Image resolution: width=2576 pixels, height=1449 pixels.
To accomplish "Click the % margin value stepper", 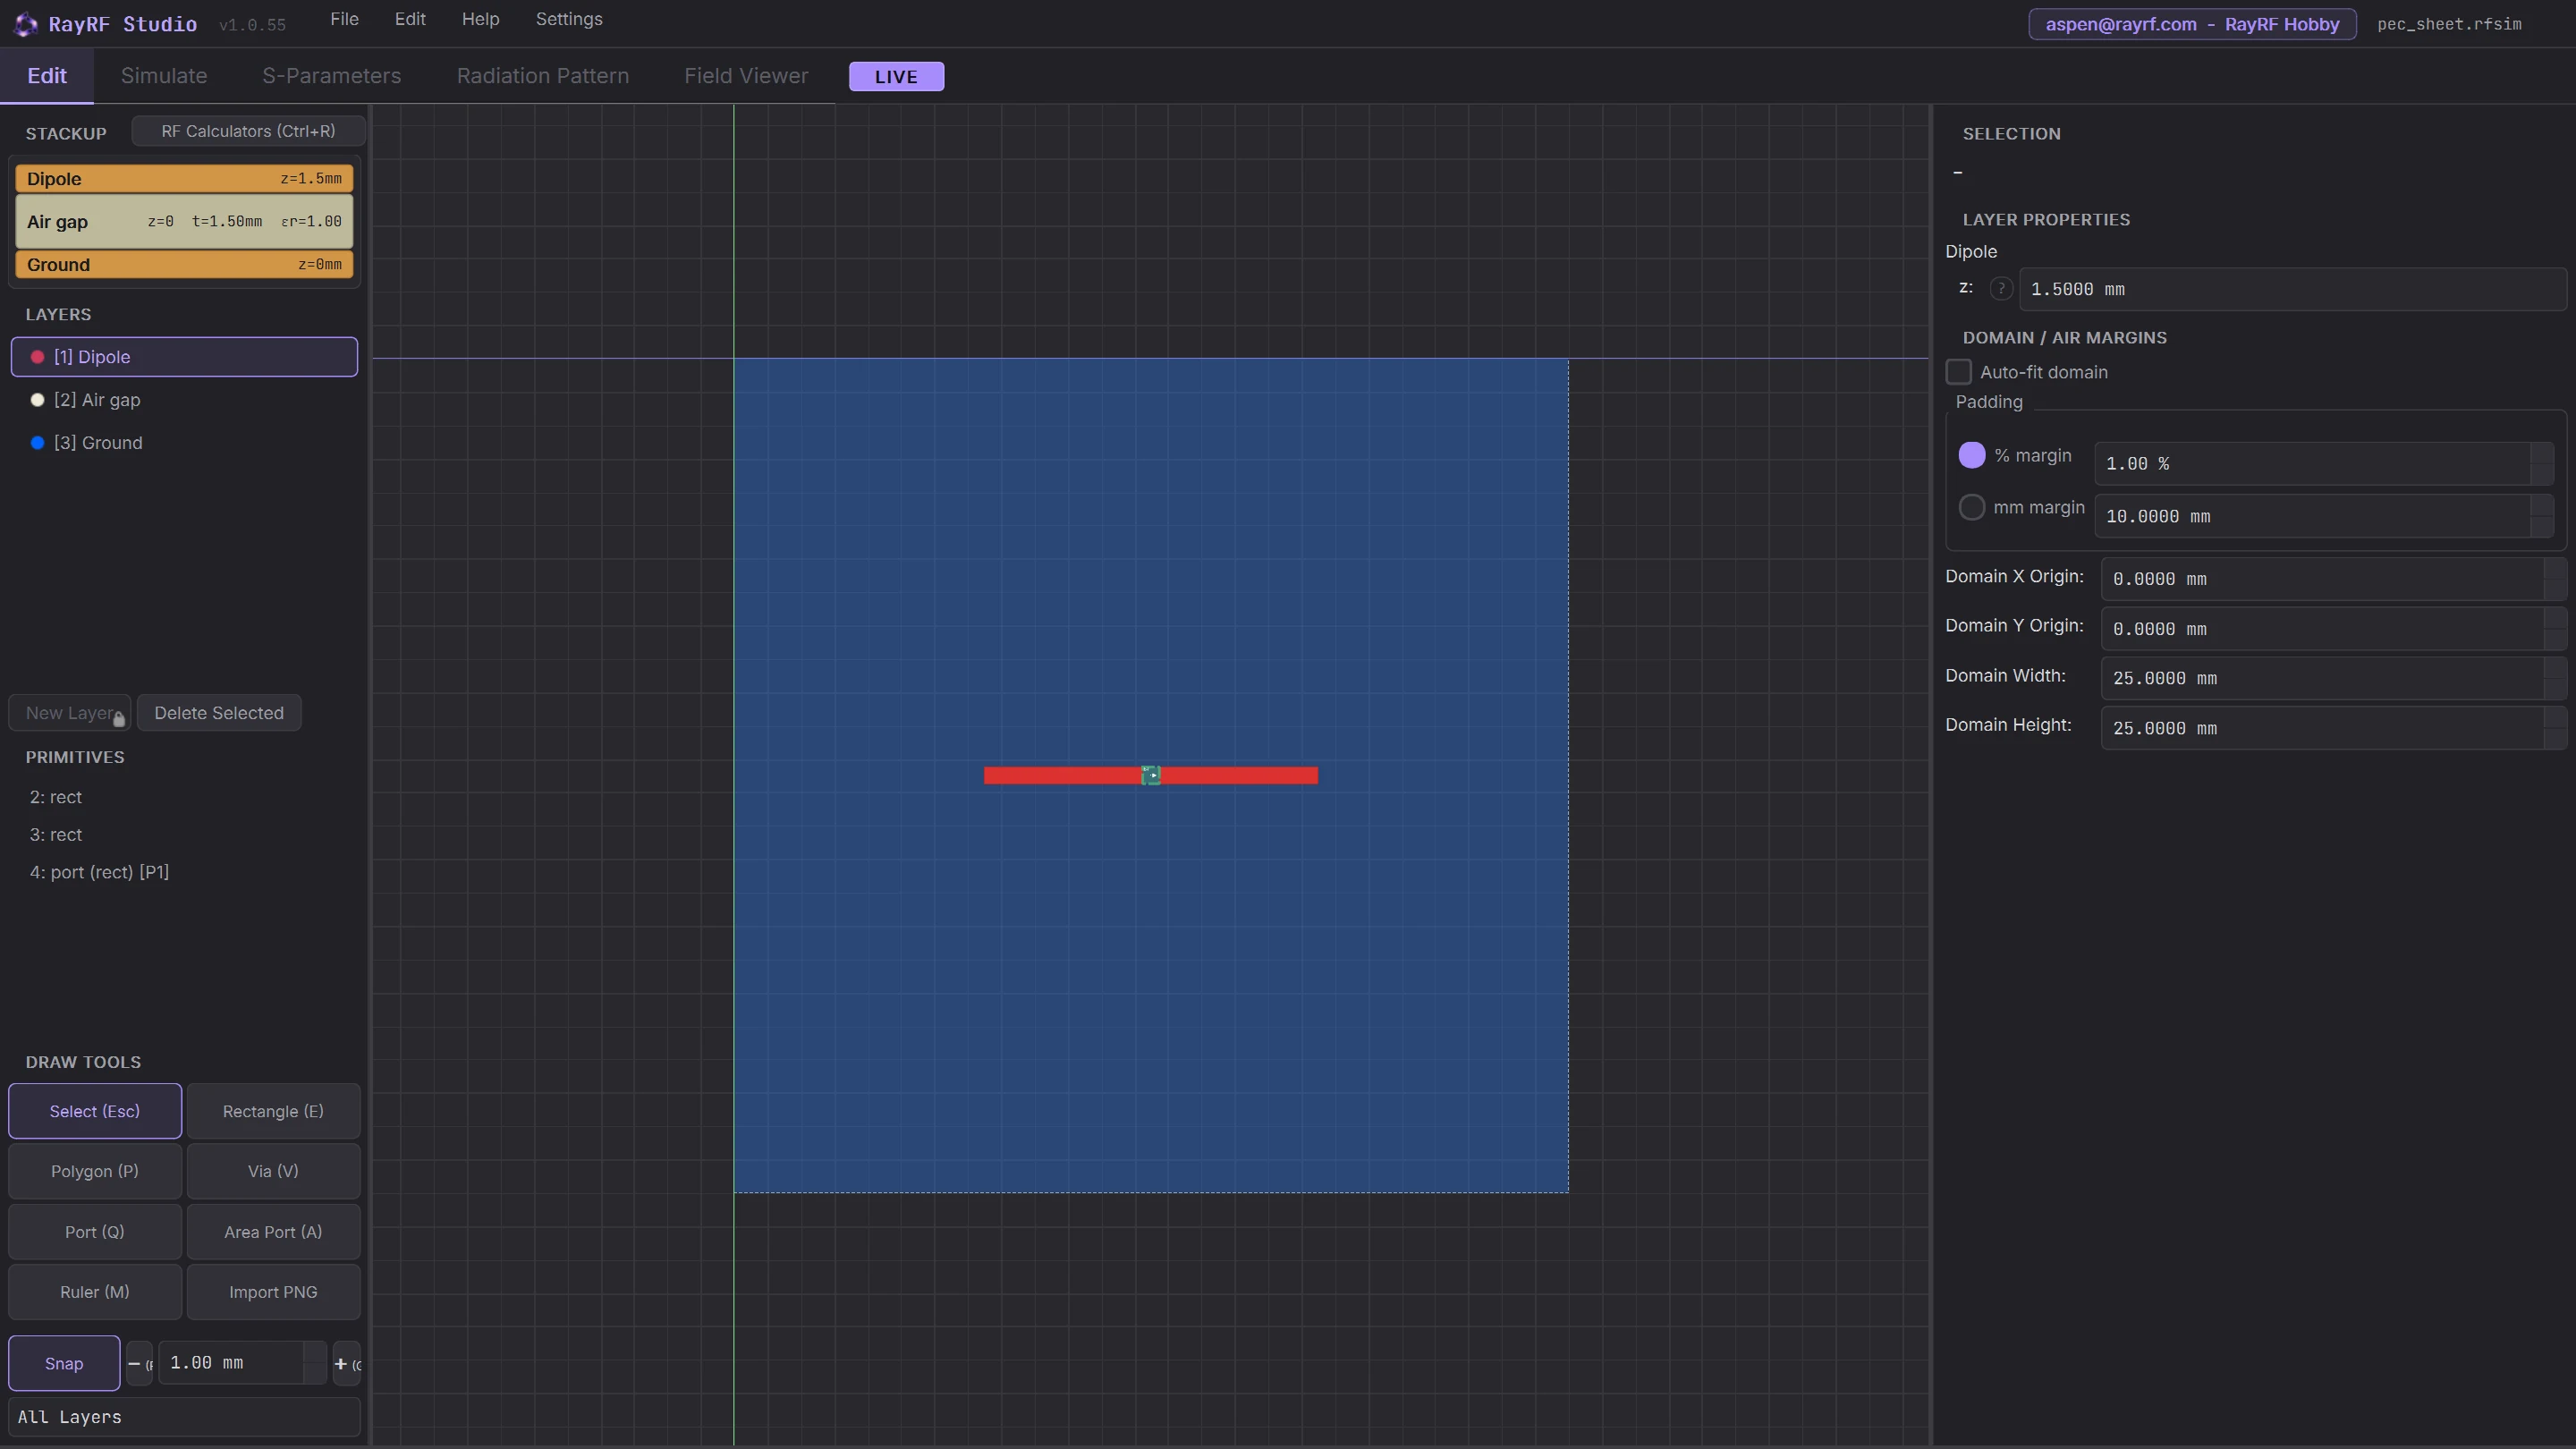I will point(2542,464).
